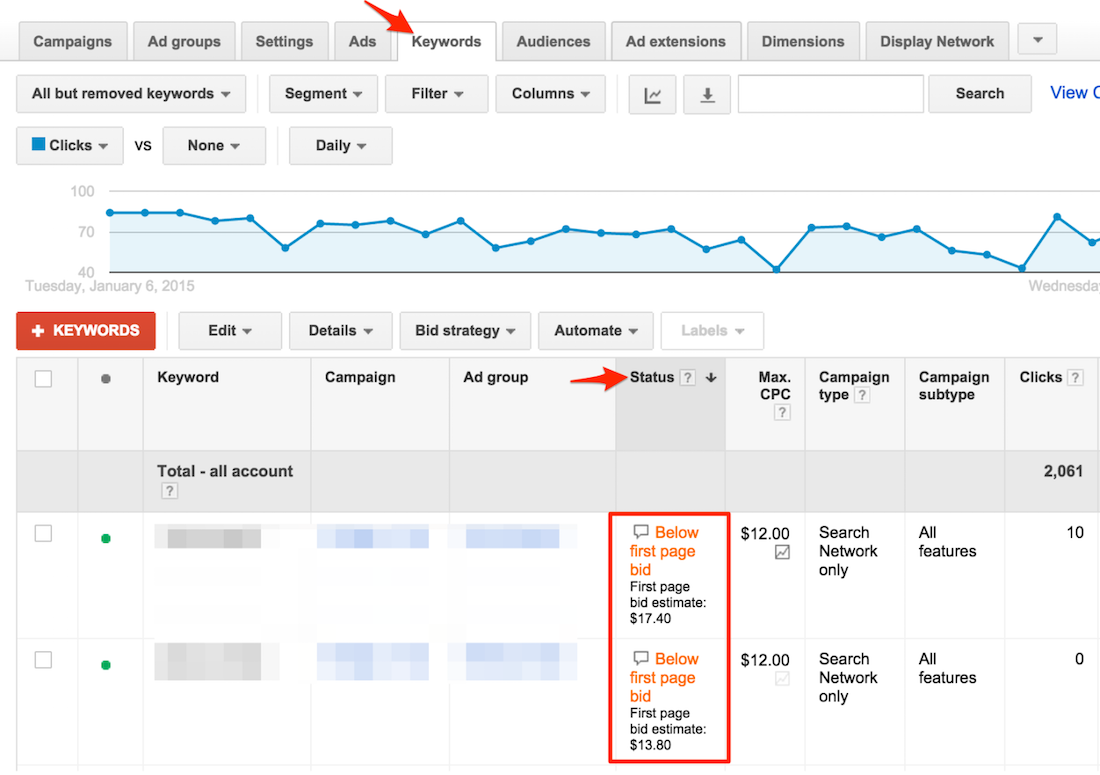The height and width of the screenshot is (775, 1100).
Task: Open the Segment dropdown
Action: click(x=323, y=93)
